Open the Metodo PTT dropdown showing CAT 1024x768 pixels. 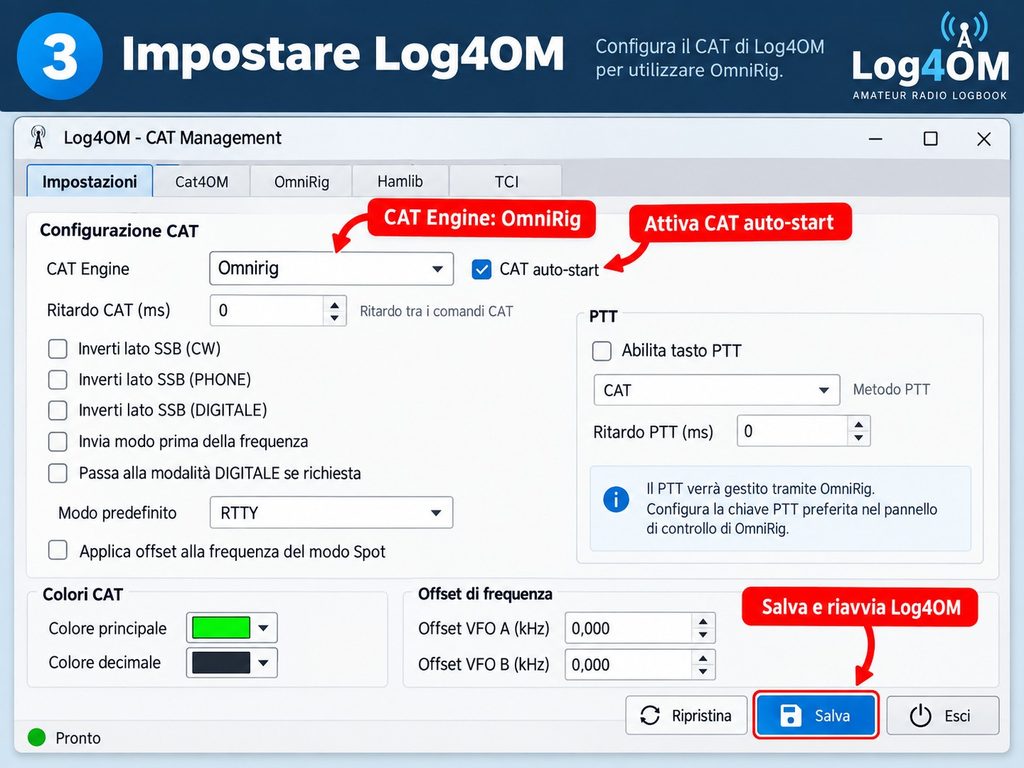click(x=716, y=390)
